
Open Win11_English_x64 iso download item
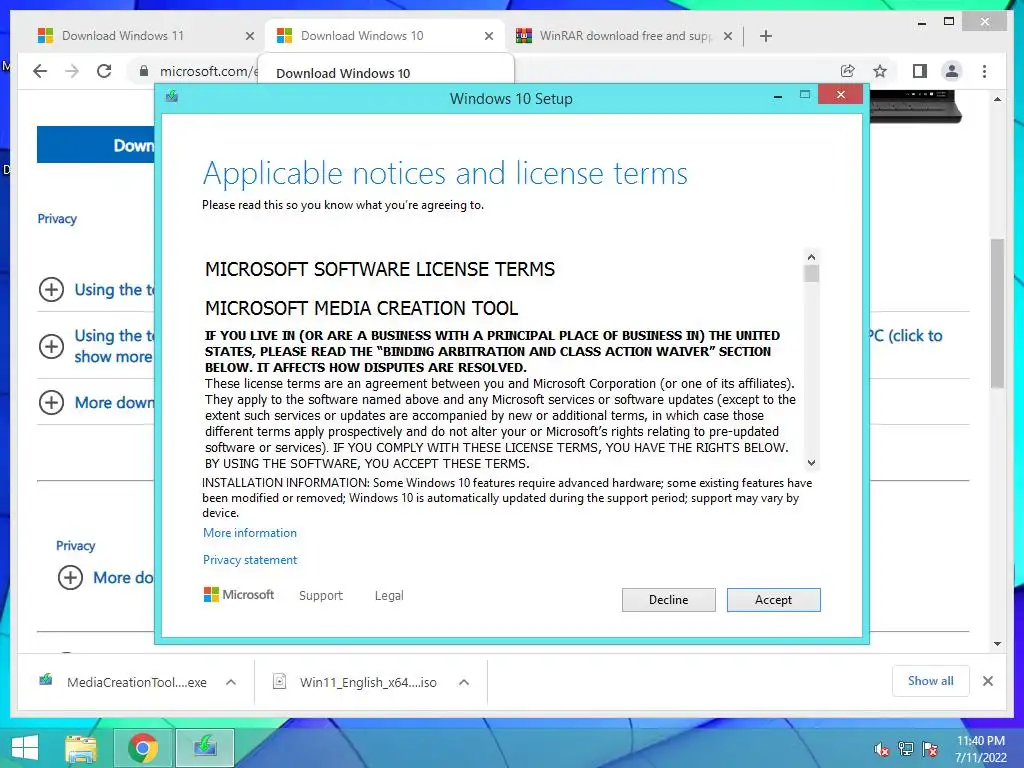point(368,682)
